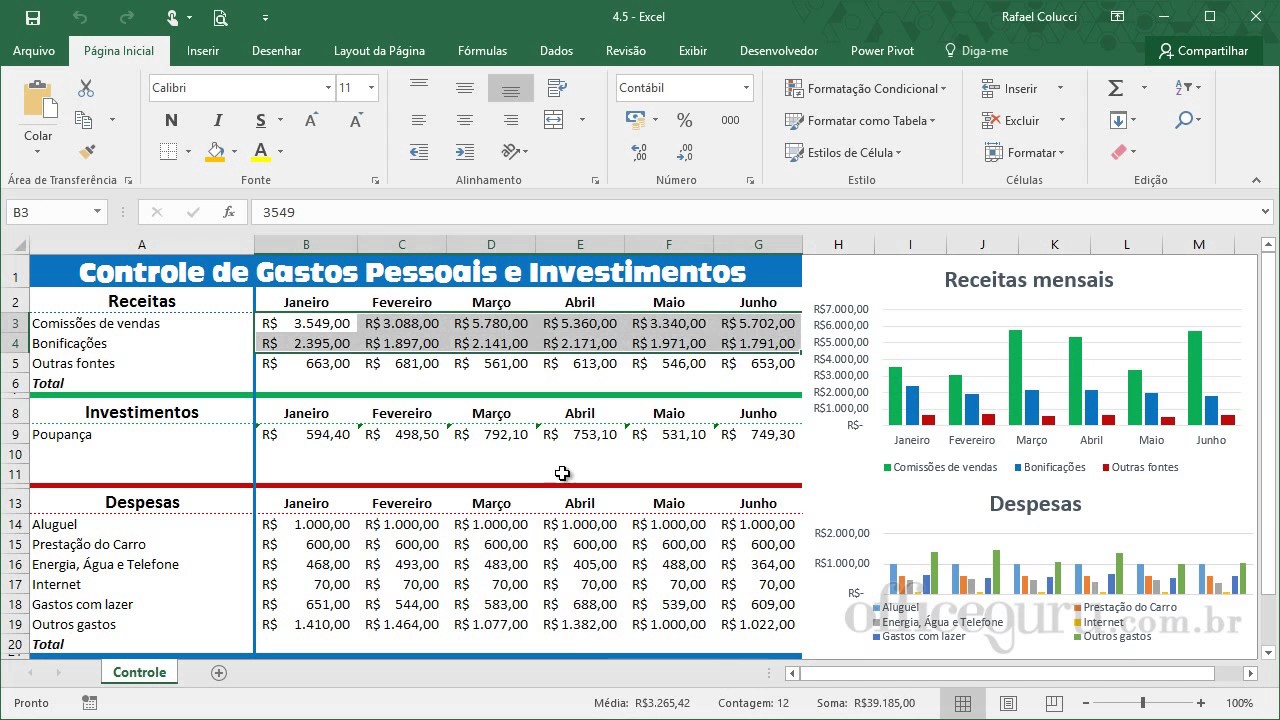Click the Cut scissors icon
This screenshot has height=720, width=1280.
pyautogui.click(x=86, y=89)
